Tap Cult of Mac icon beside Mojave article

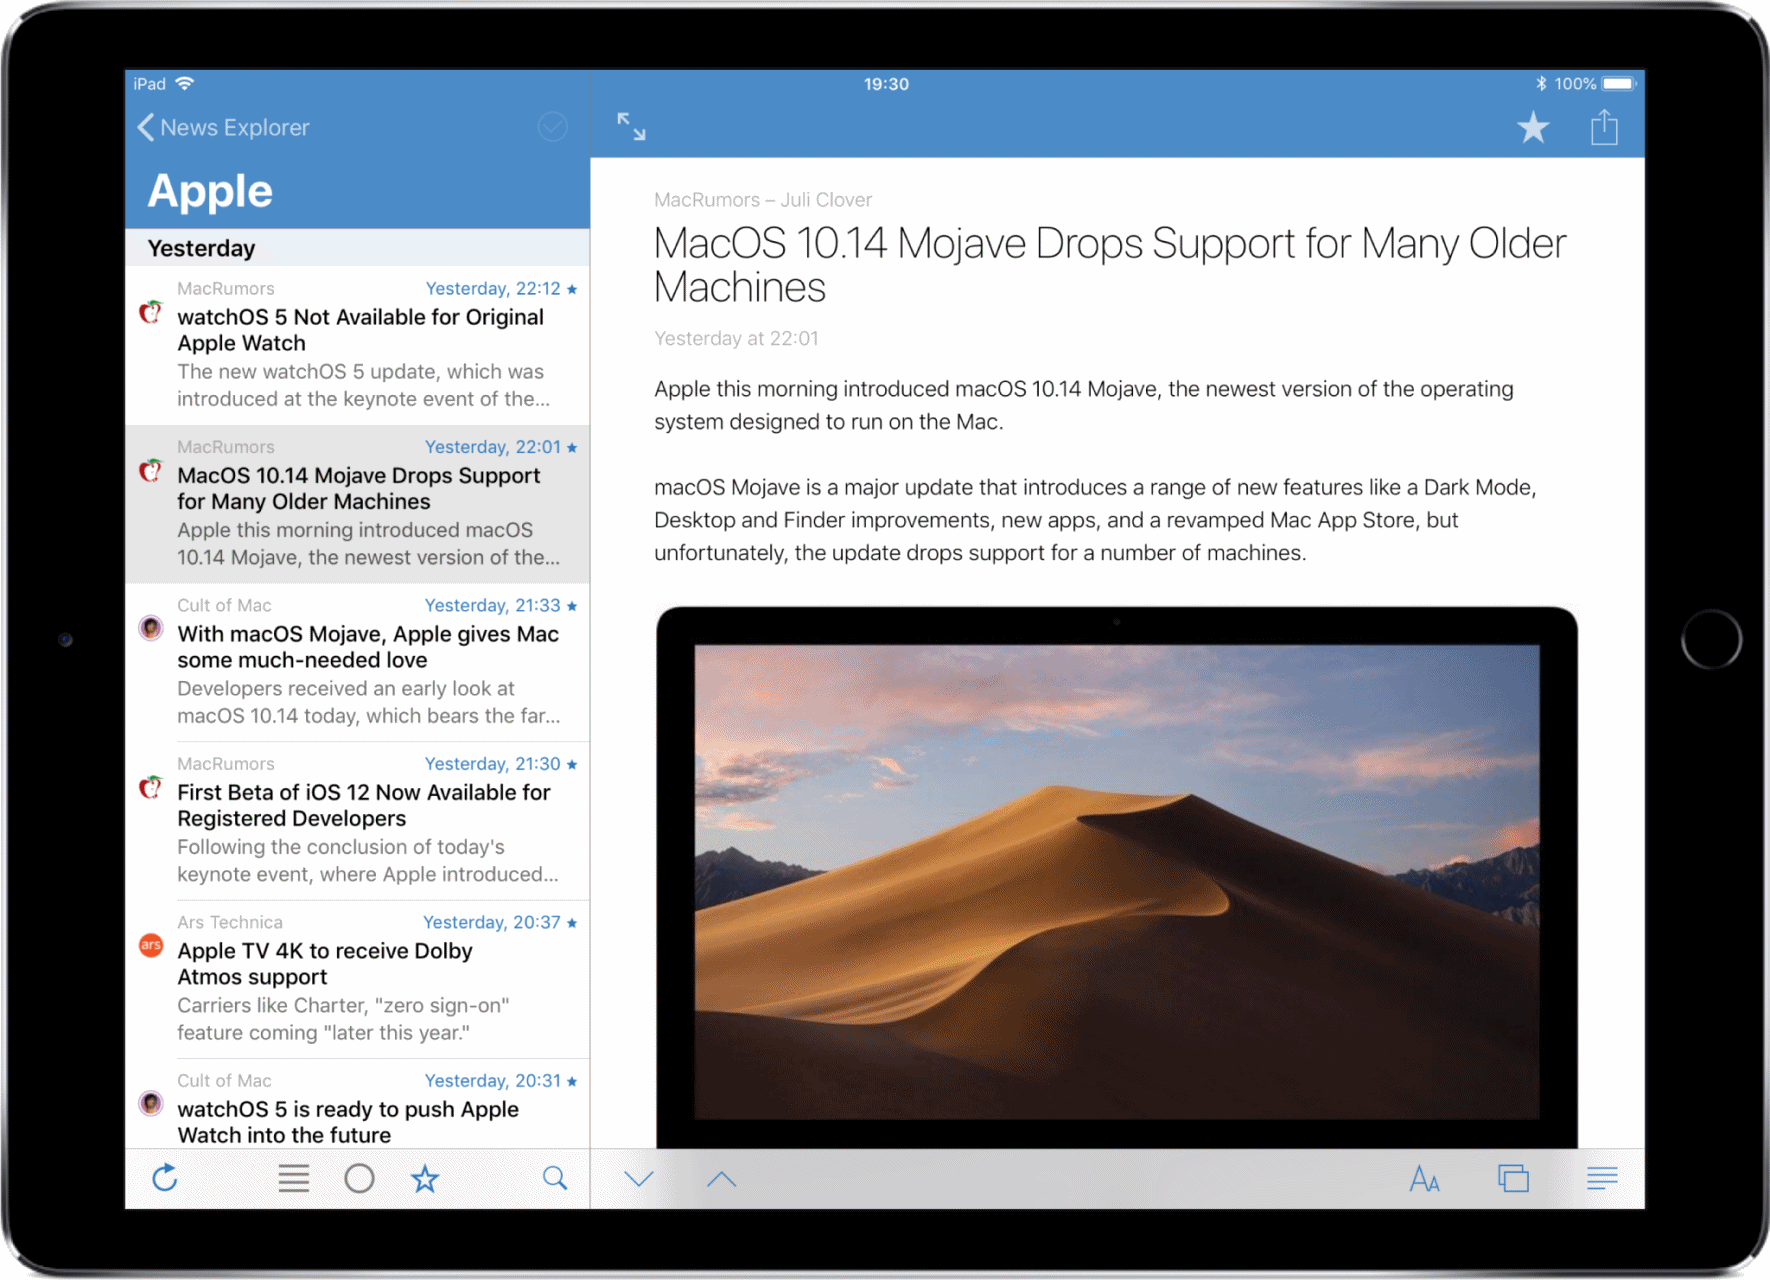151,628
